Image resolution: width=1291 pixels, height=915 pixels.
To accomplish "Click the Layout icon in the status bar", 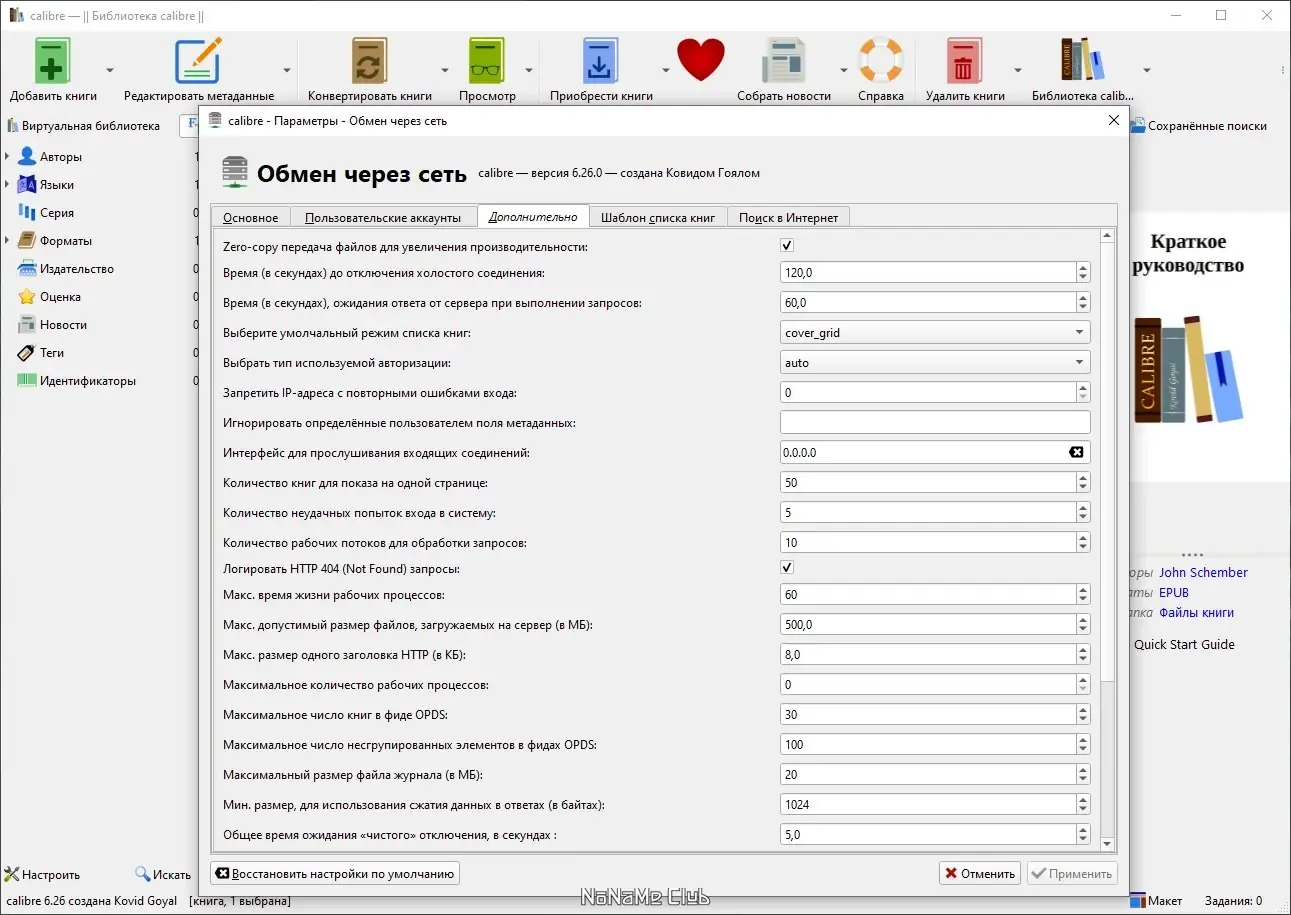I will [1138, 901].
